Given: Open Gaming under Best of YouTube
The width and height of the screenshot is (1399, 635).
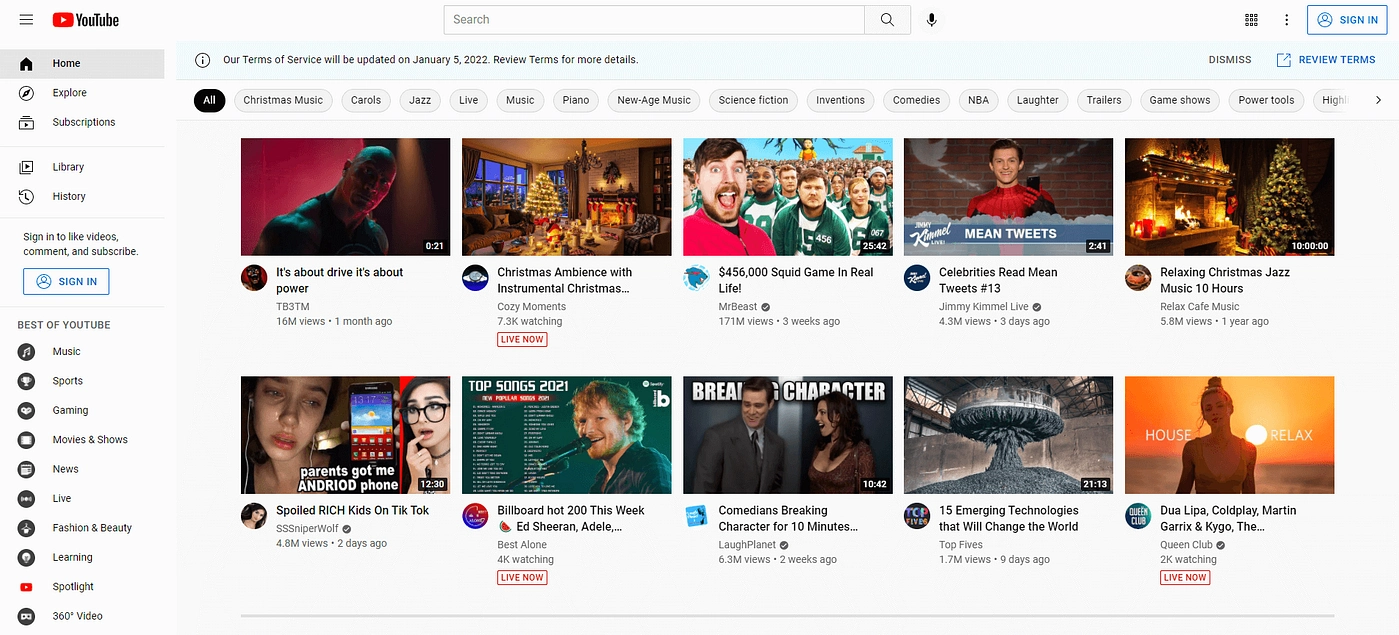Looking at the screenshot, I should click(x=82, y=410).
